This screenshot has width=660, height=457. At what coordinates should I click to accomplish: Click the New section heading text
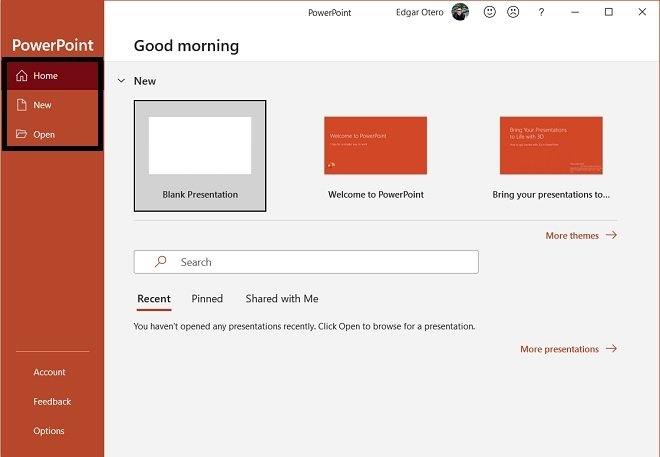145,81
